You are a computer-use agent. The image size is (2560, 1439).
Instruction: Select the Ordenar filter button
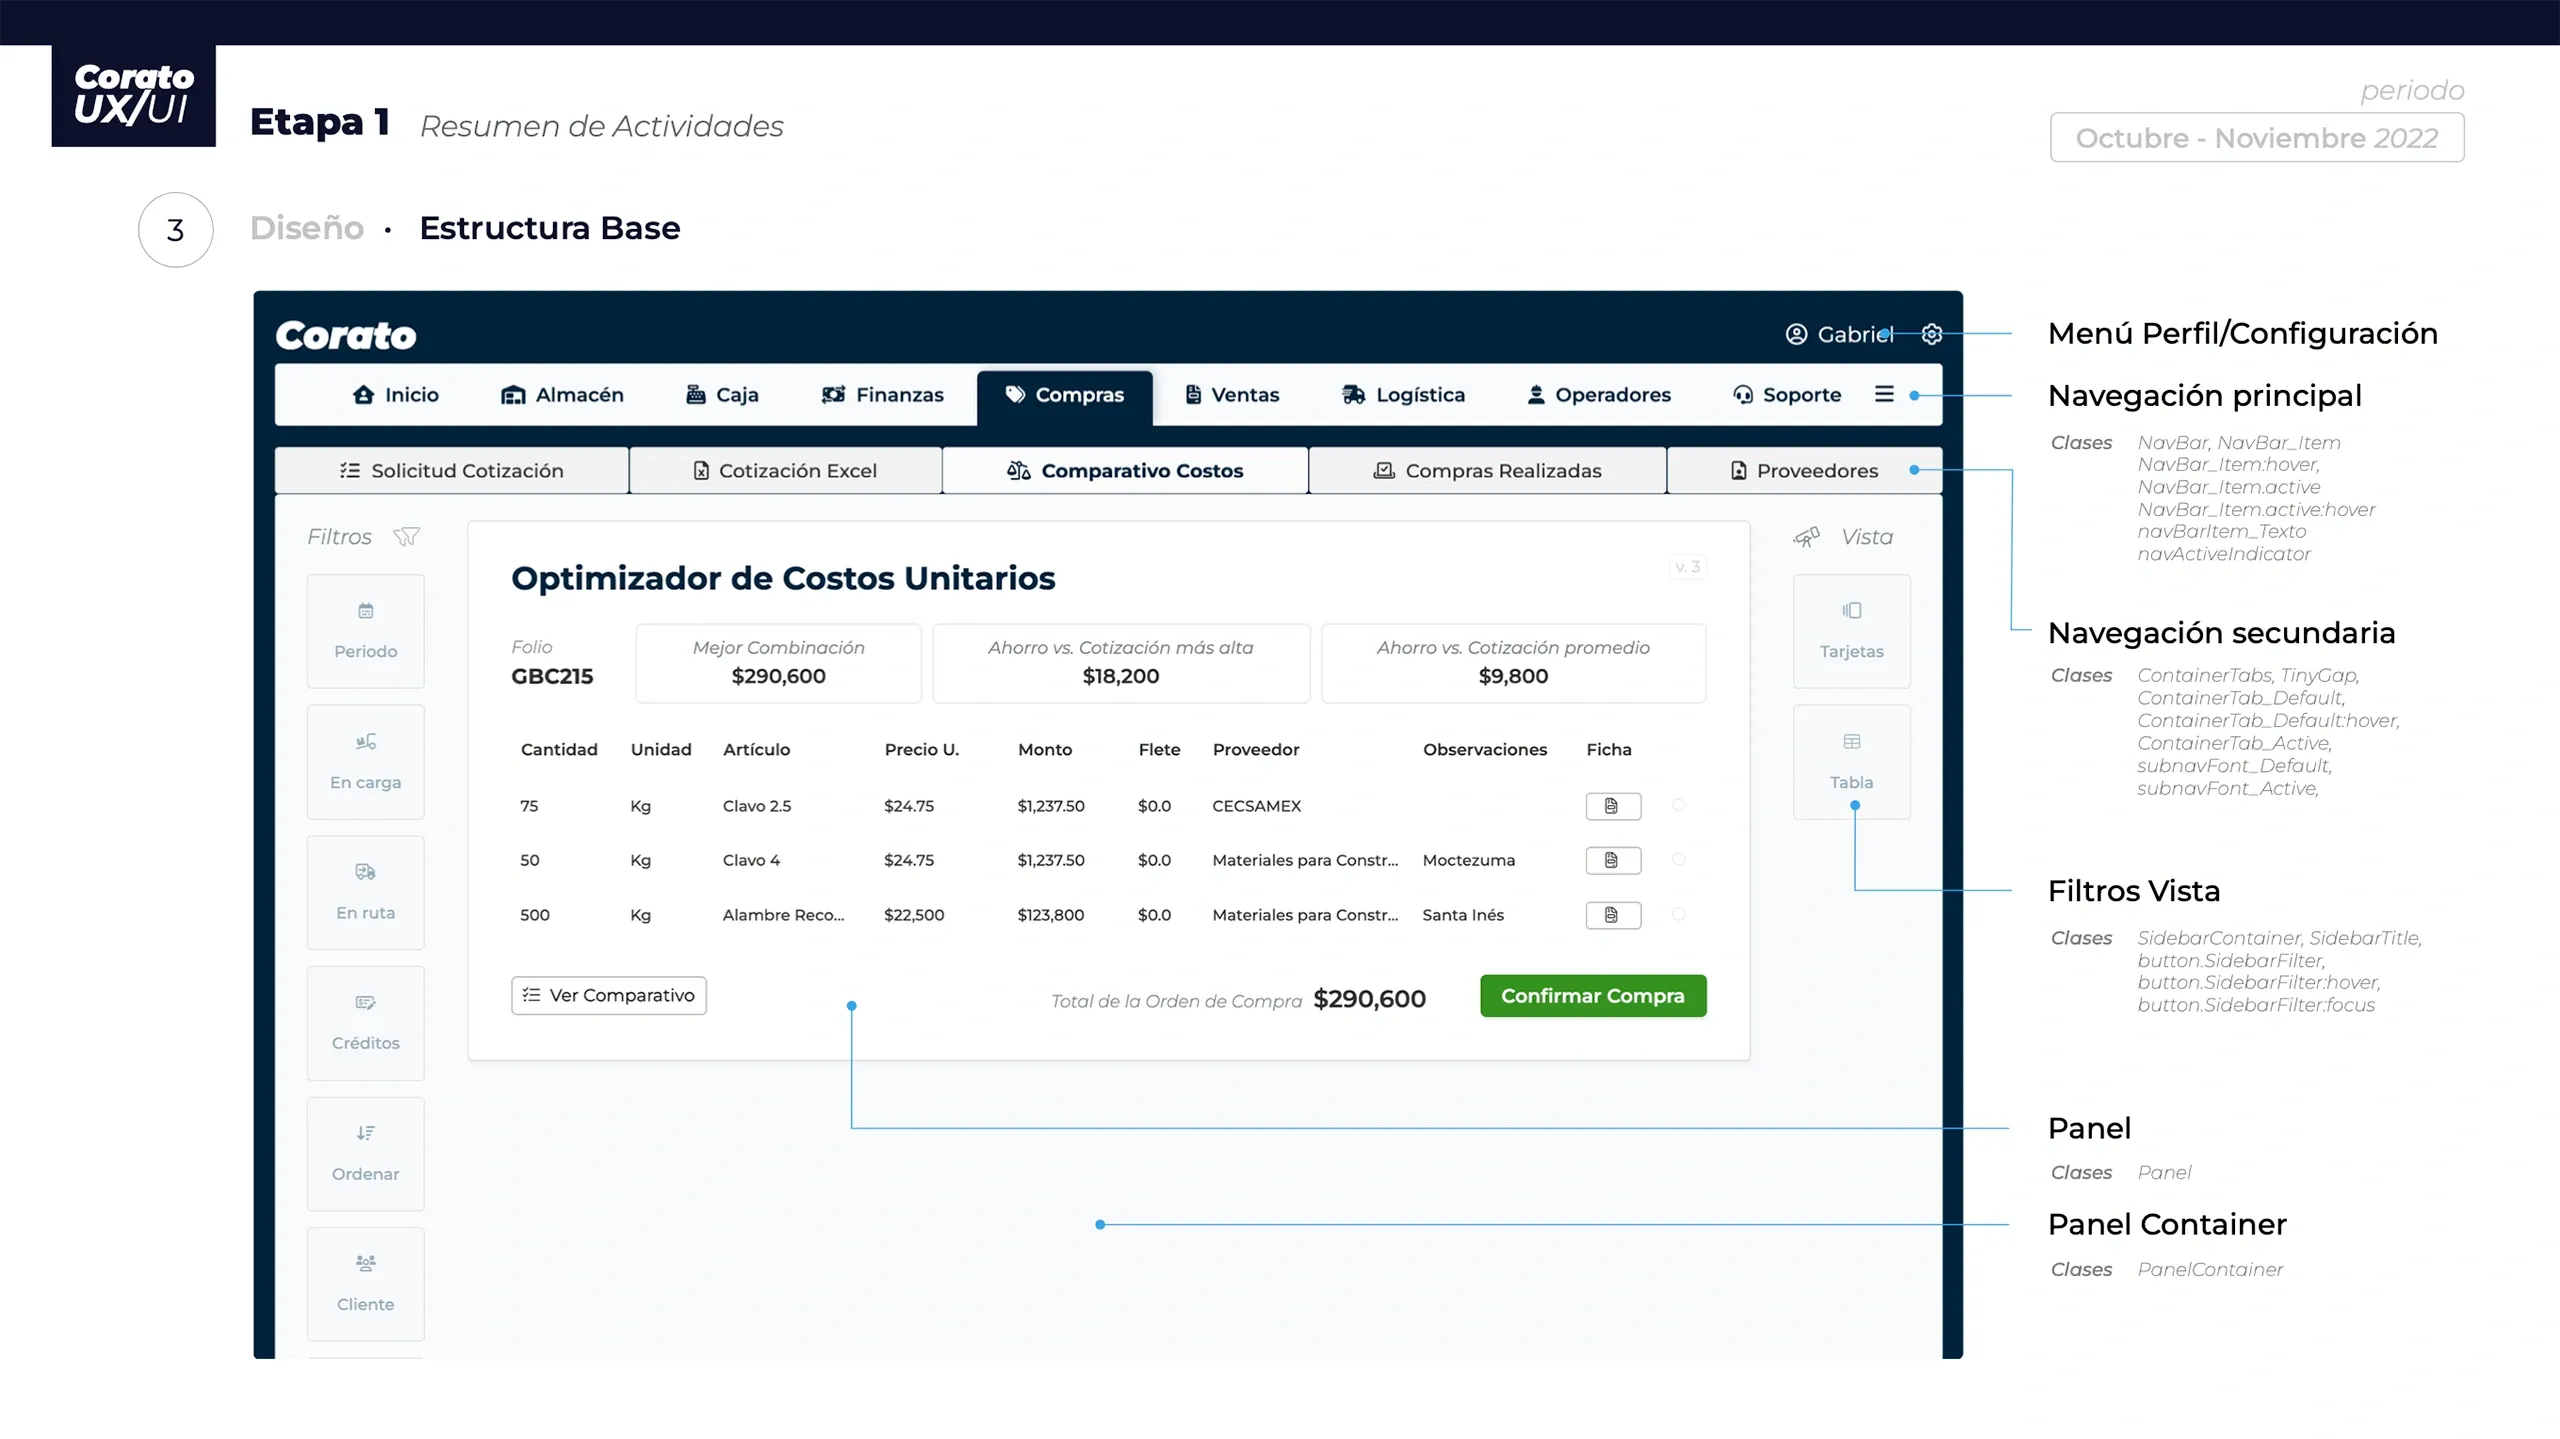(366, 1153)
